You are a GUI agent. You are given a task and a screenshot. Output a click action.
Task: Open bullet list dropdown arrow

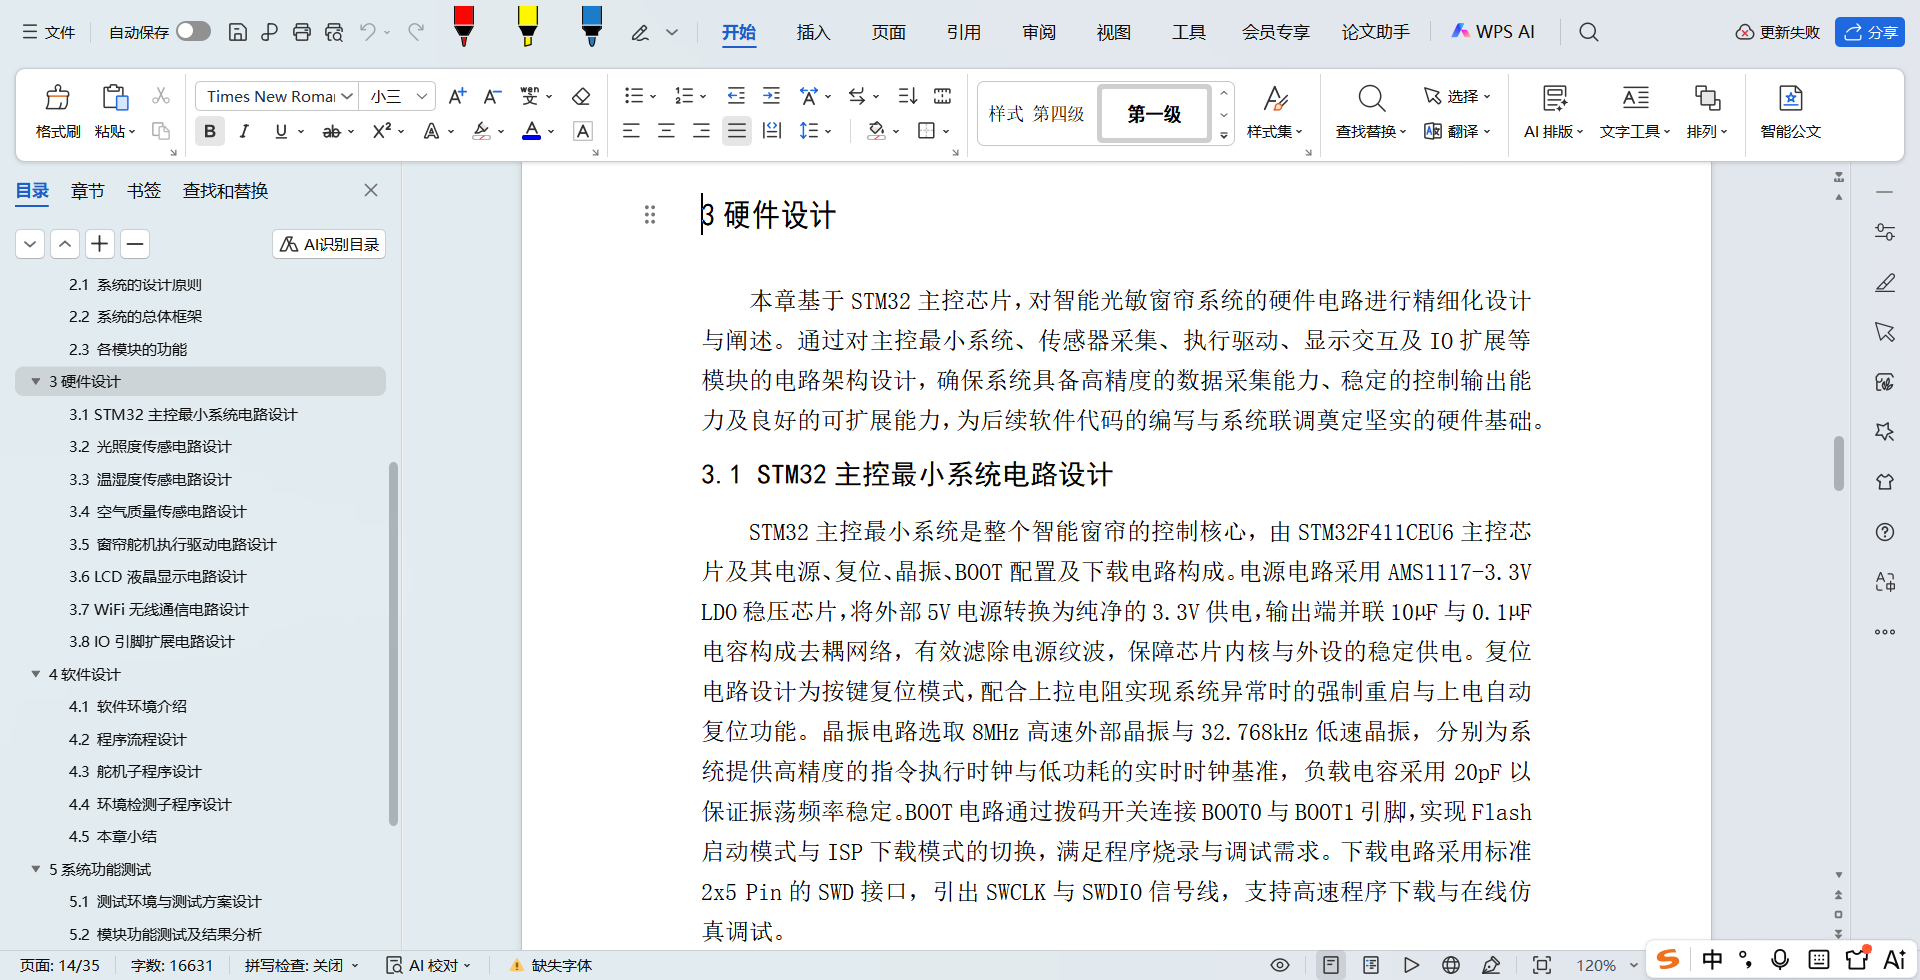pos(653,97)
